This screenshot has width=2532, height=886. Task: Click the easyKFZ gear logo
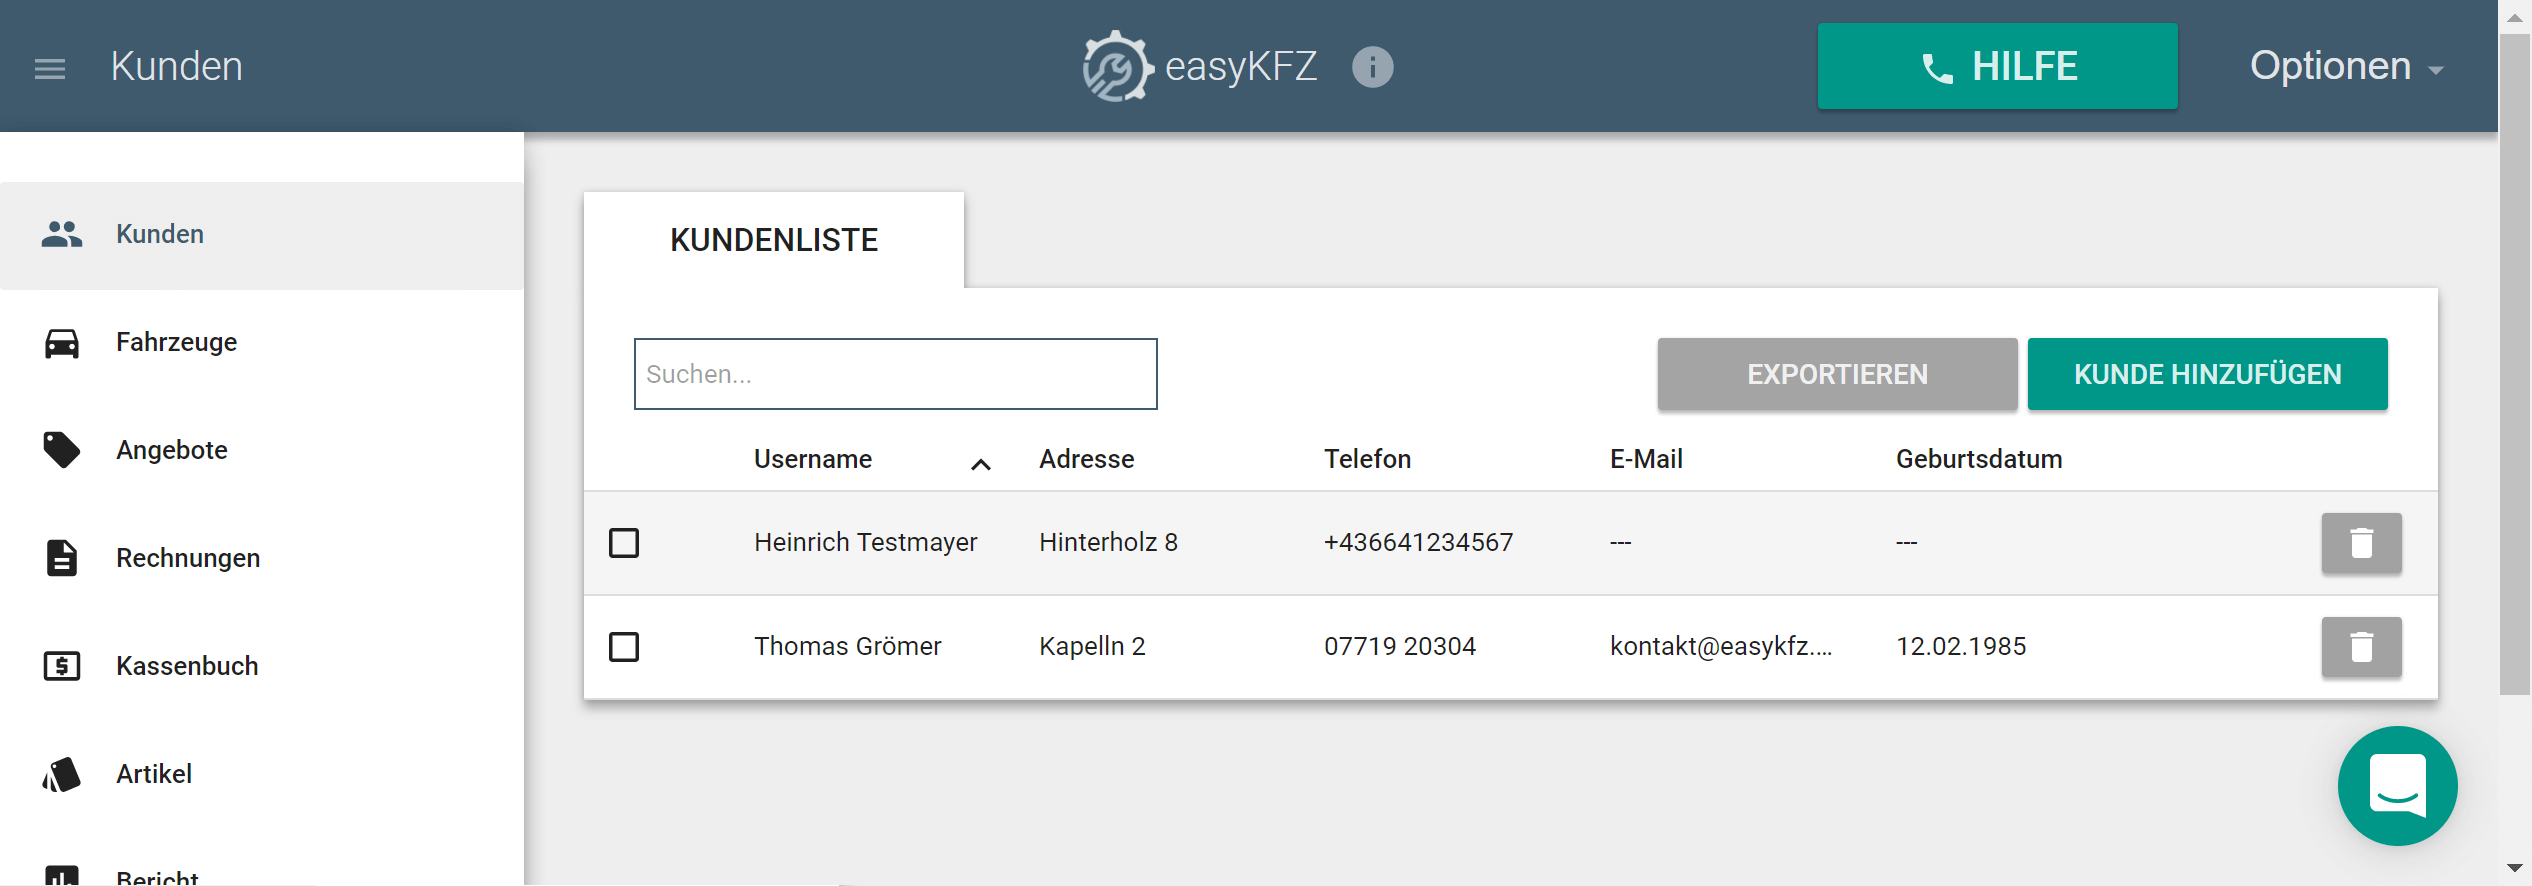point(1117,67)
